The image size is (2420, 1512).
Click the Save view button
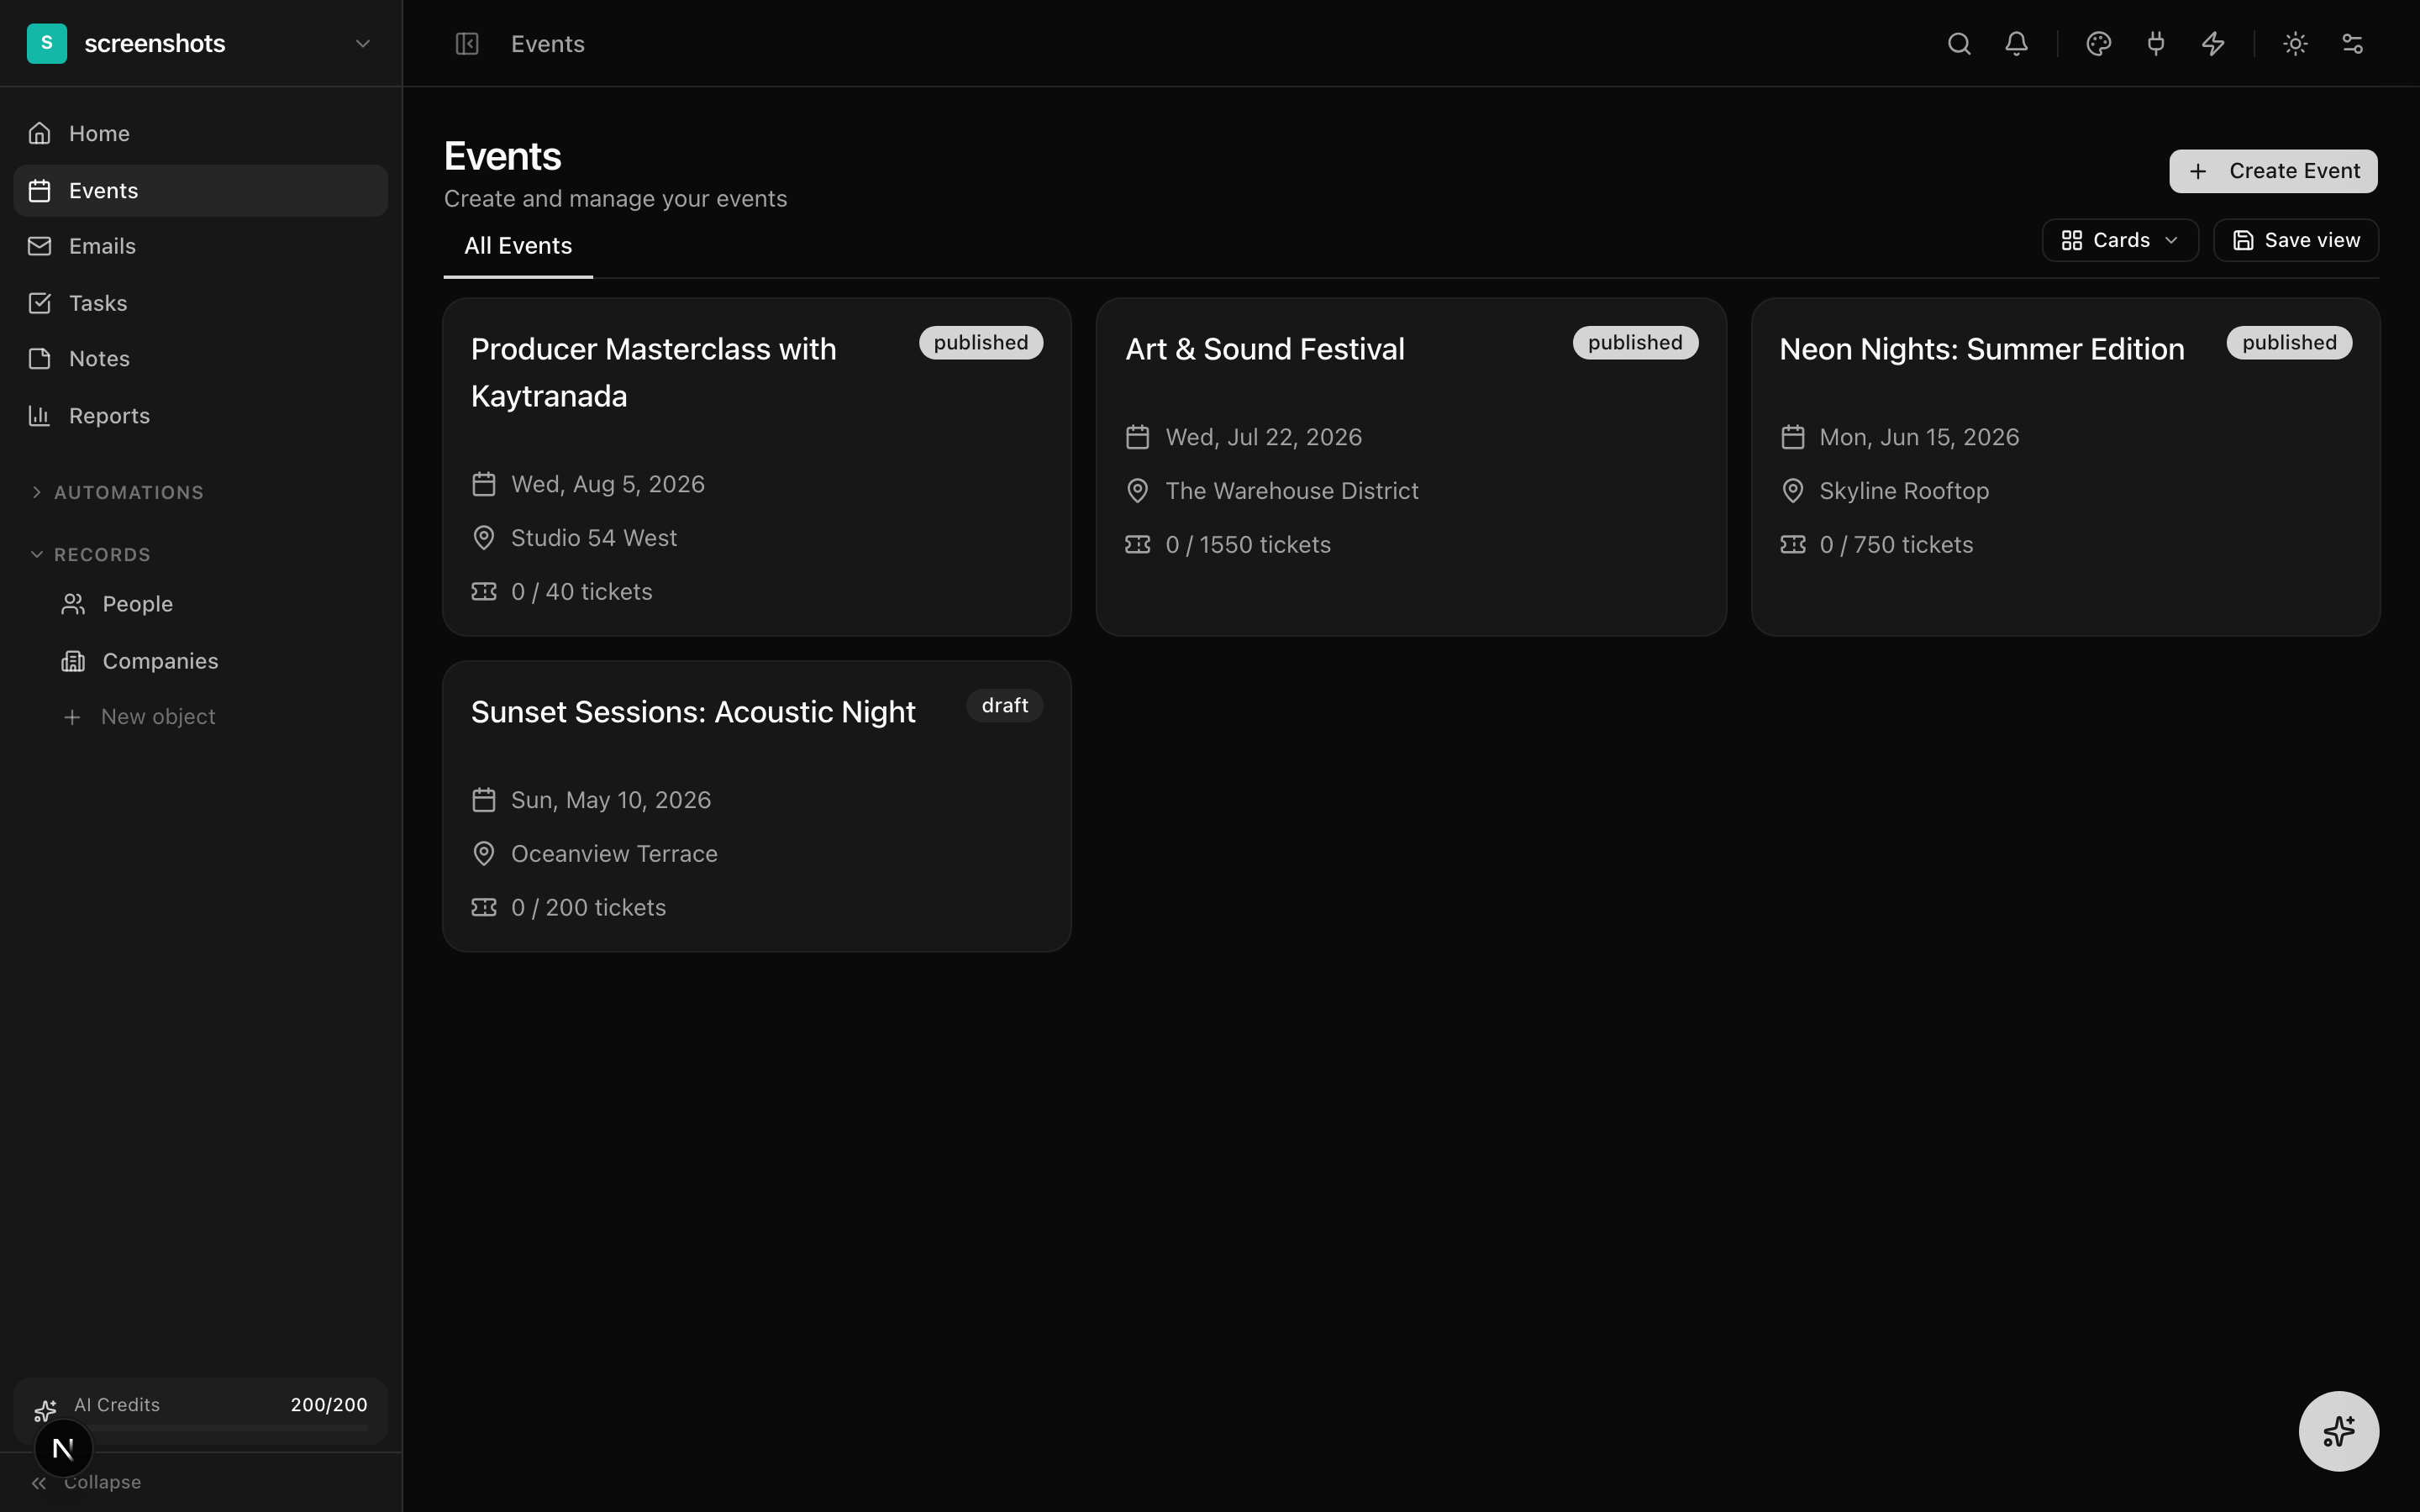[x=2295, y=240]
